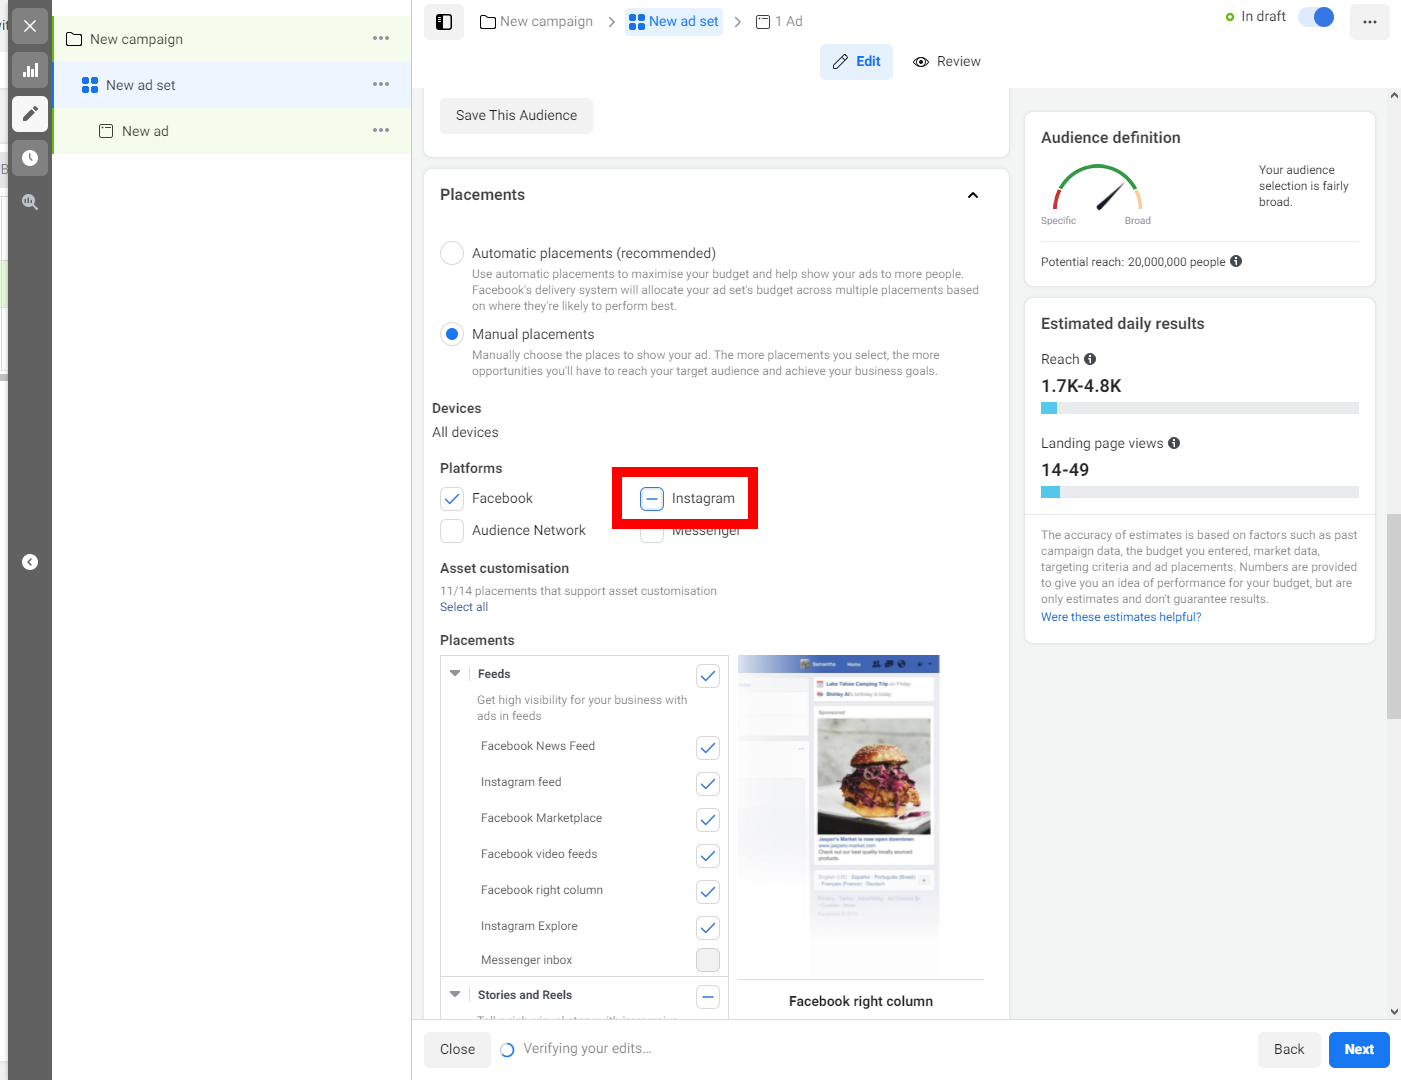Go to New ad set breadcrumb
This screenshot has width=1401, height=1080.
(674, 21)
